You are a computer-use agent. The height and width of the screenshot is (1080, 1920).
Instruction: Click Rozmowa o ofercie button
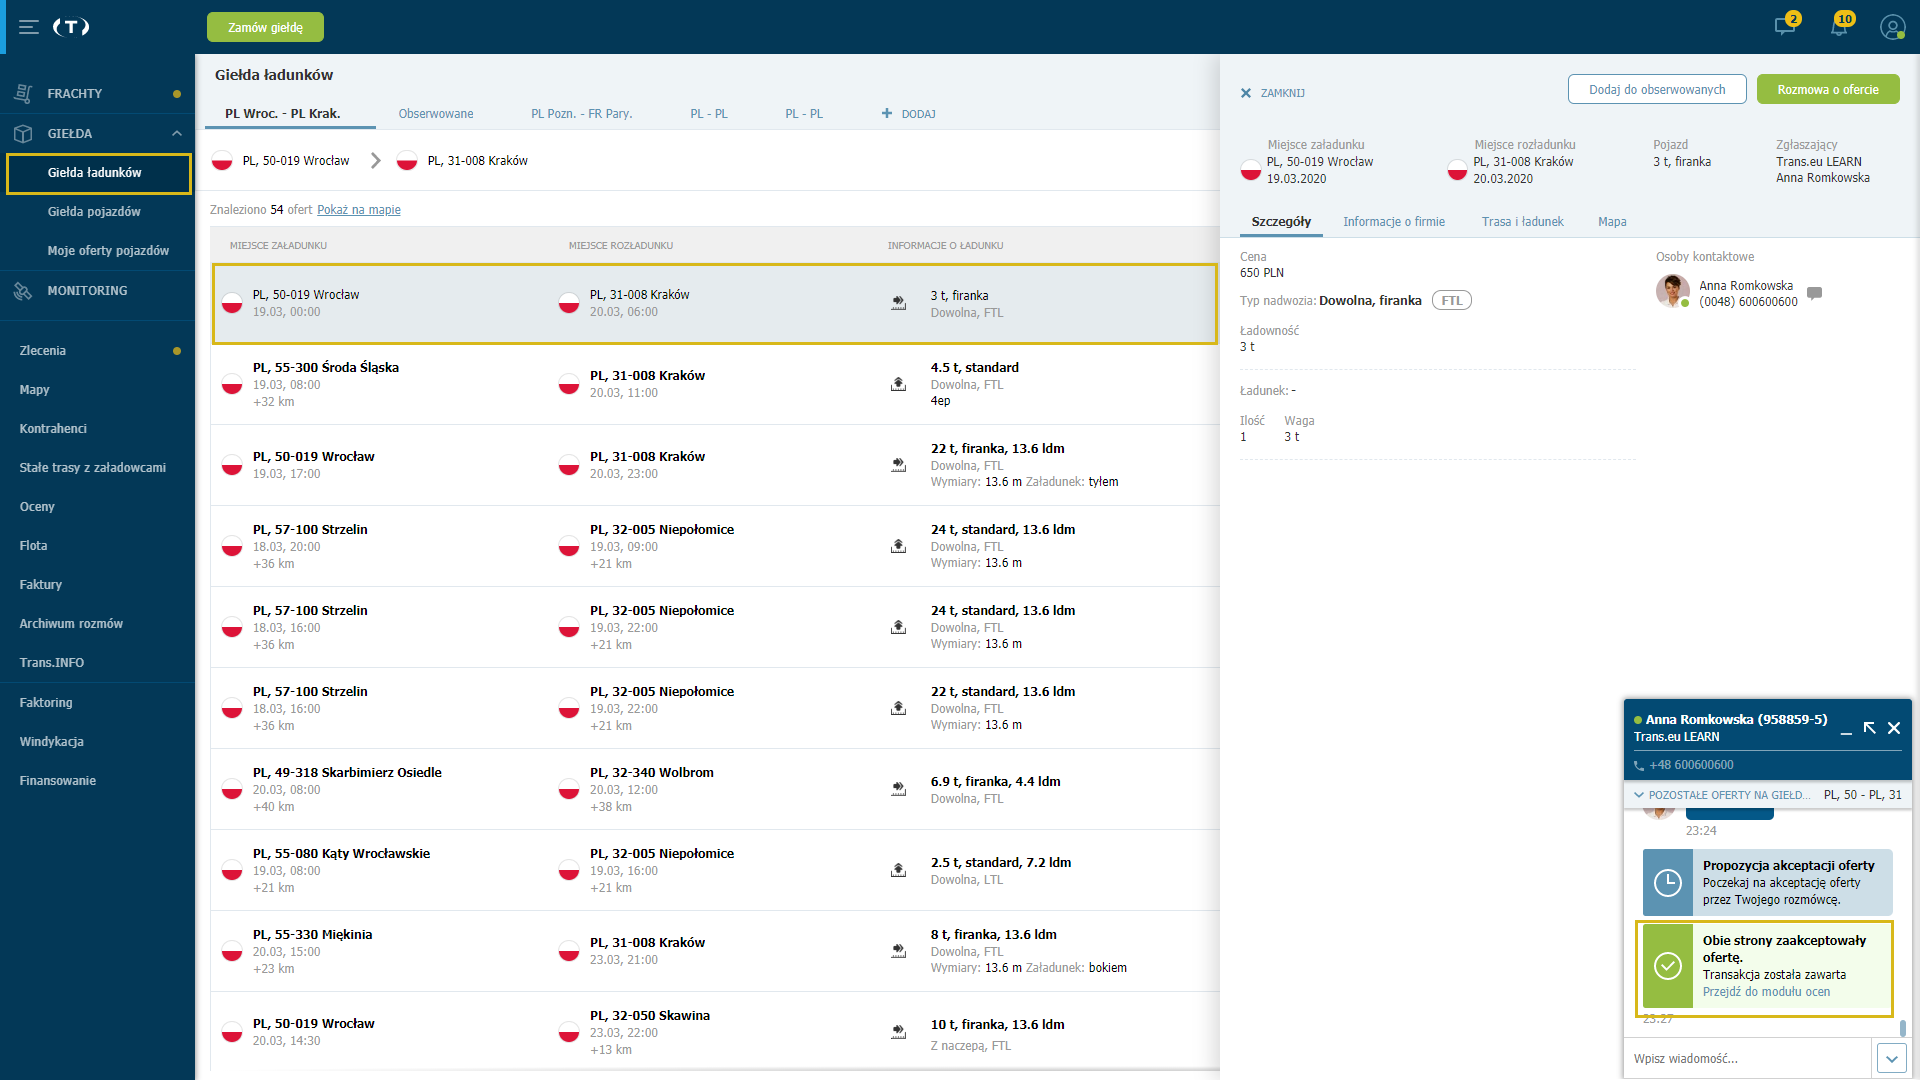1828,89
